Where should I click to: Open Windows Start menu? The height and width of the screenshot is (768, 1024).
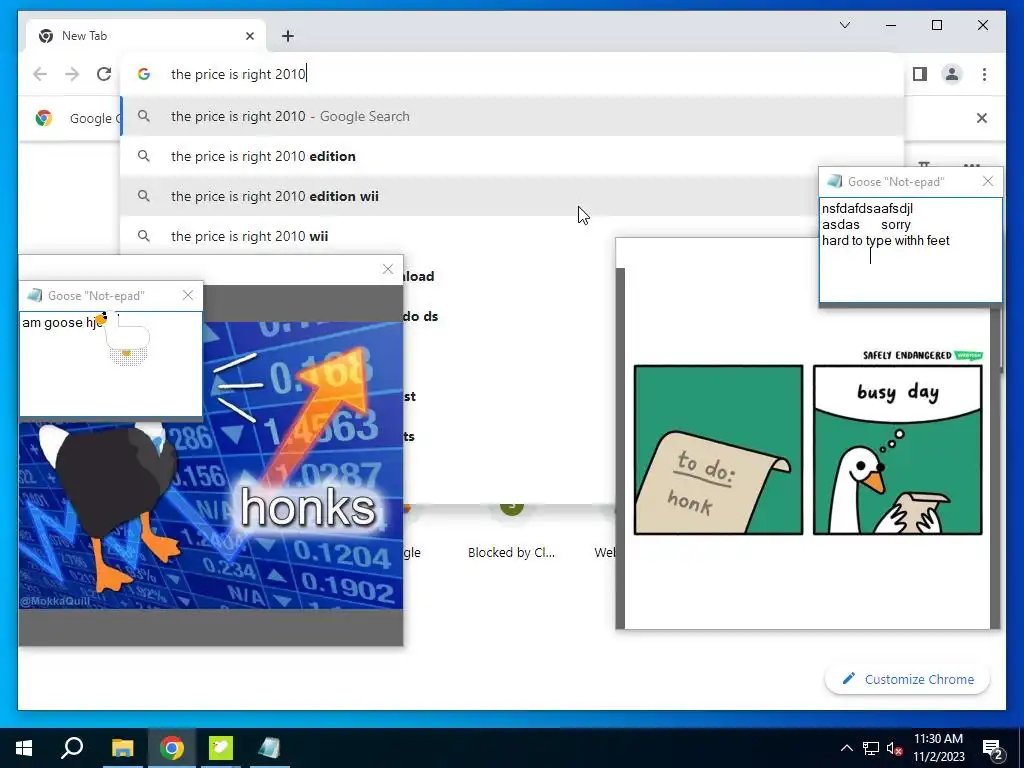[x=24, y=748]
